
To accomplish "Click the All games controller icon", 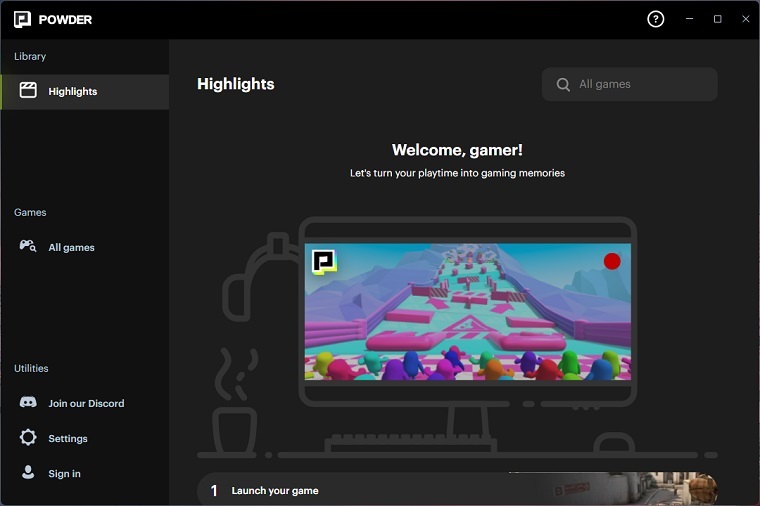I will tap(28, 246).
